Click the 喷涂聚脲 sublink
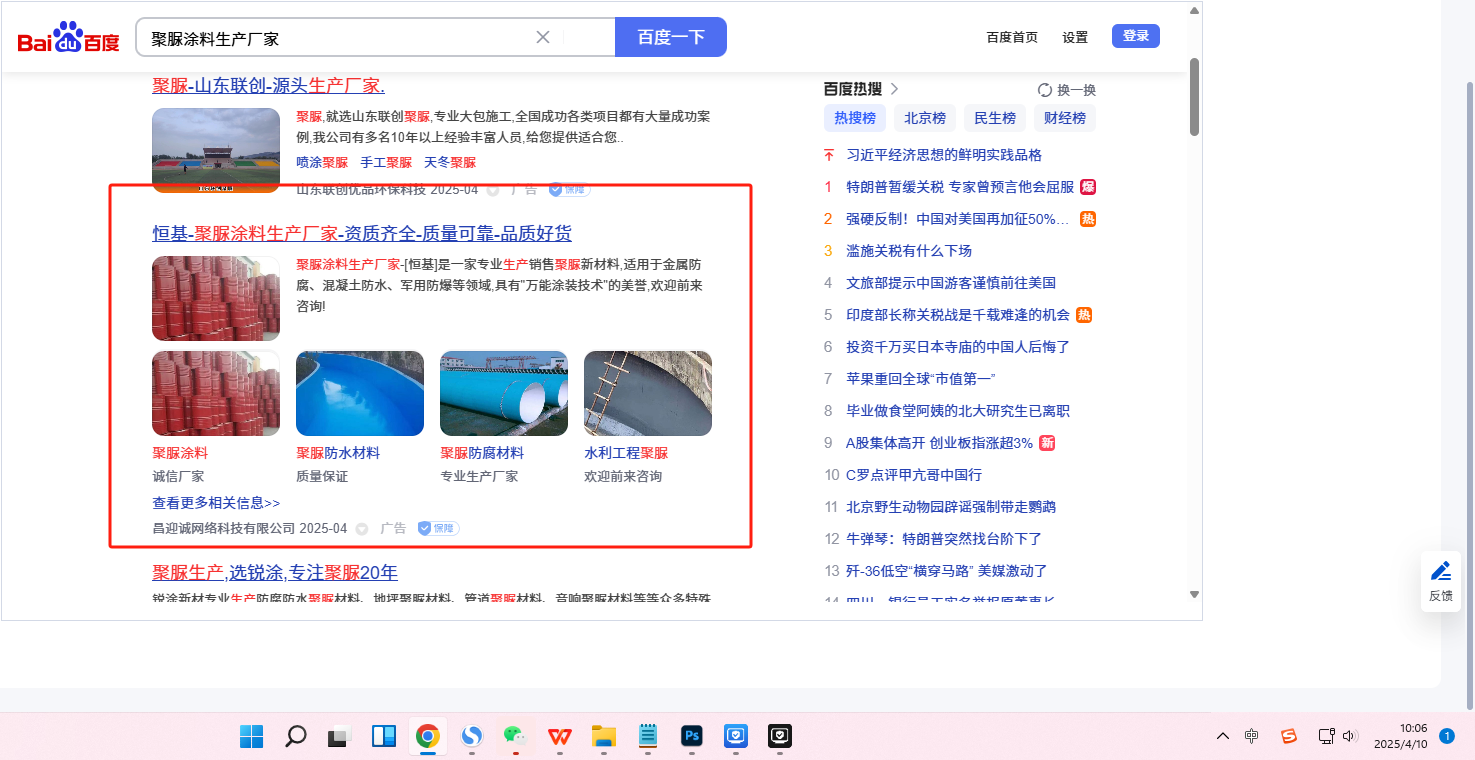Image resolution: width=1475 pixels, height=760 pixels. click(322, 162)
